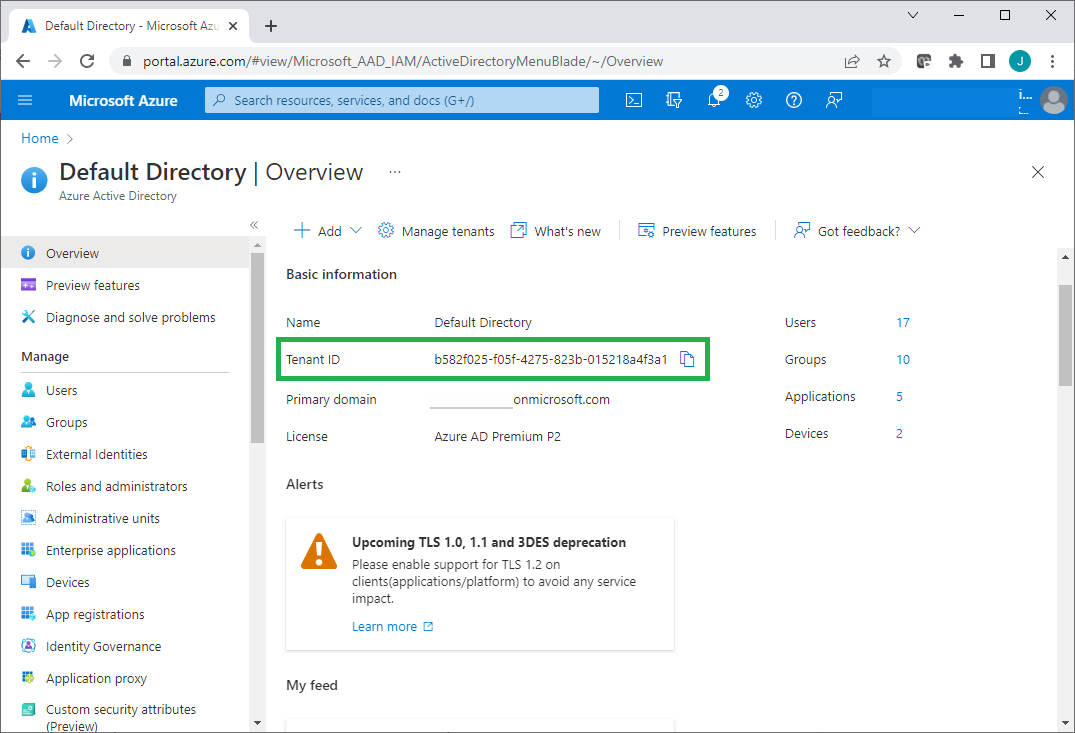Image resolution: width=1075 pixels, height=733 pixels.
Task: Follow the Learn more link
Action: 385,627
